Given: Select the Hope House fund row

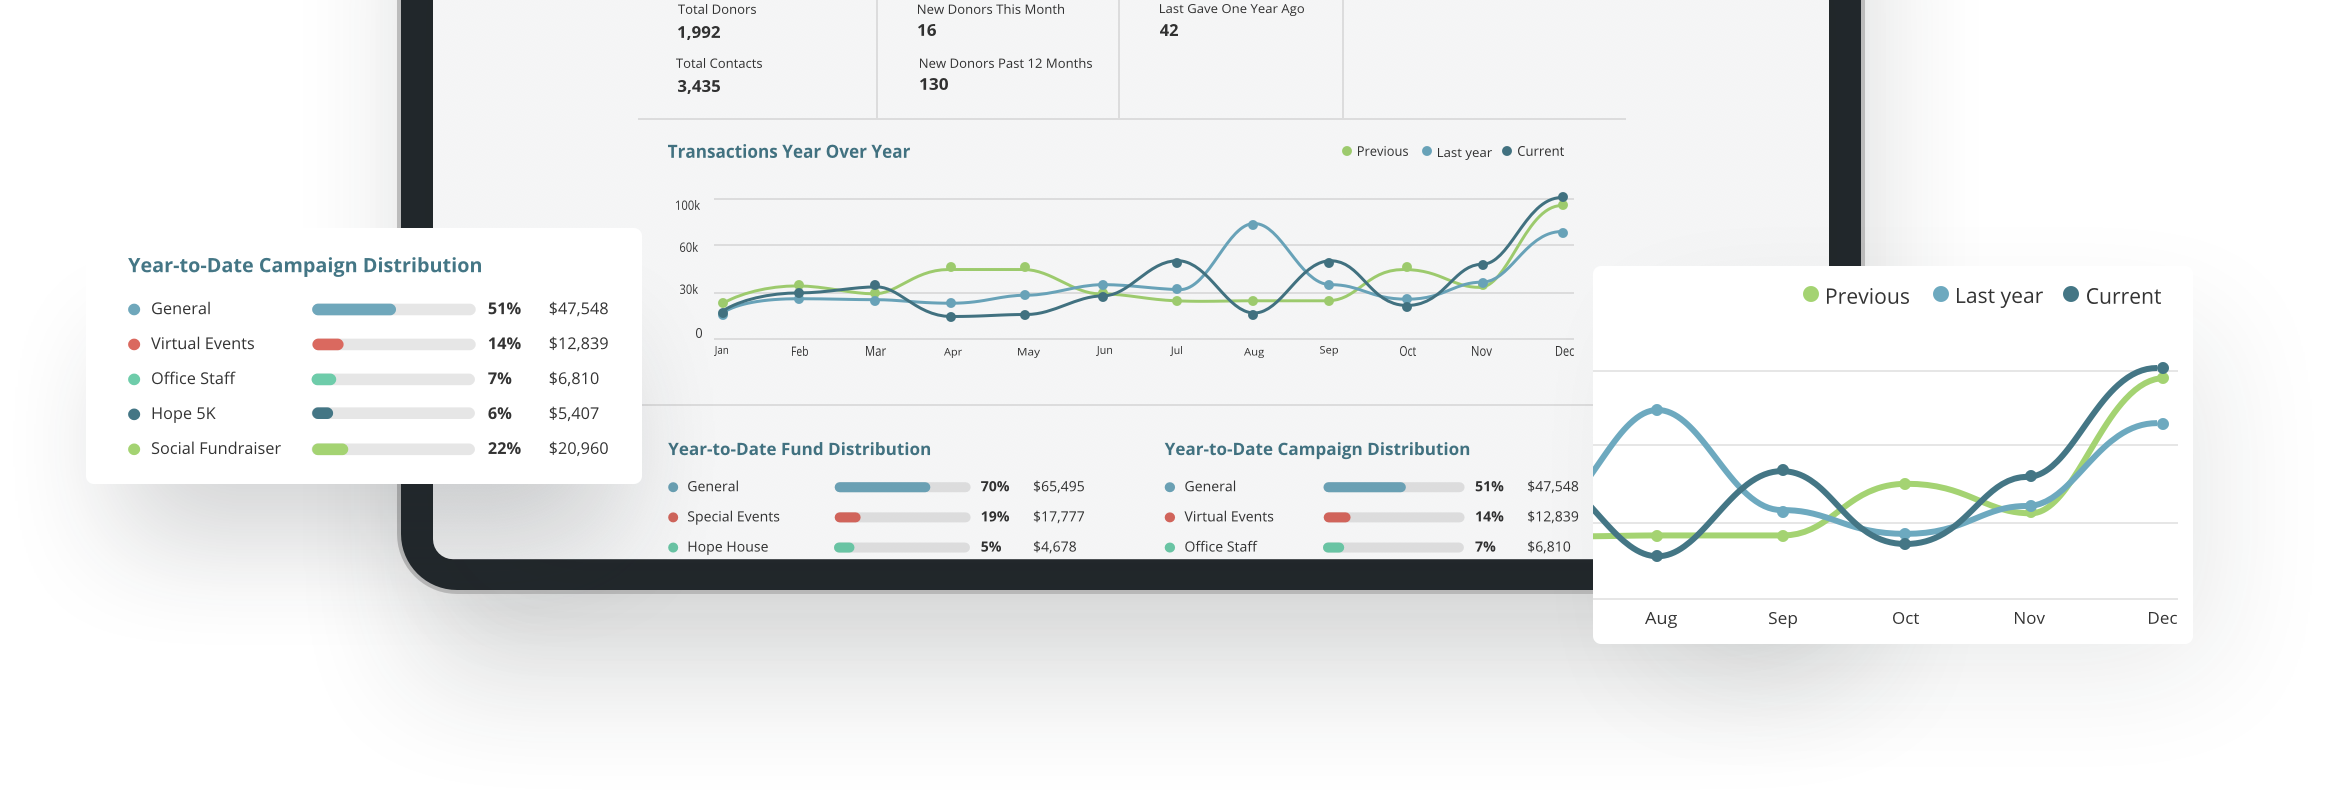Looking at the screenshot, I should (x=876, y=547).
